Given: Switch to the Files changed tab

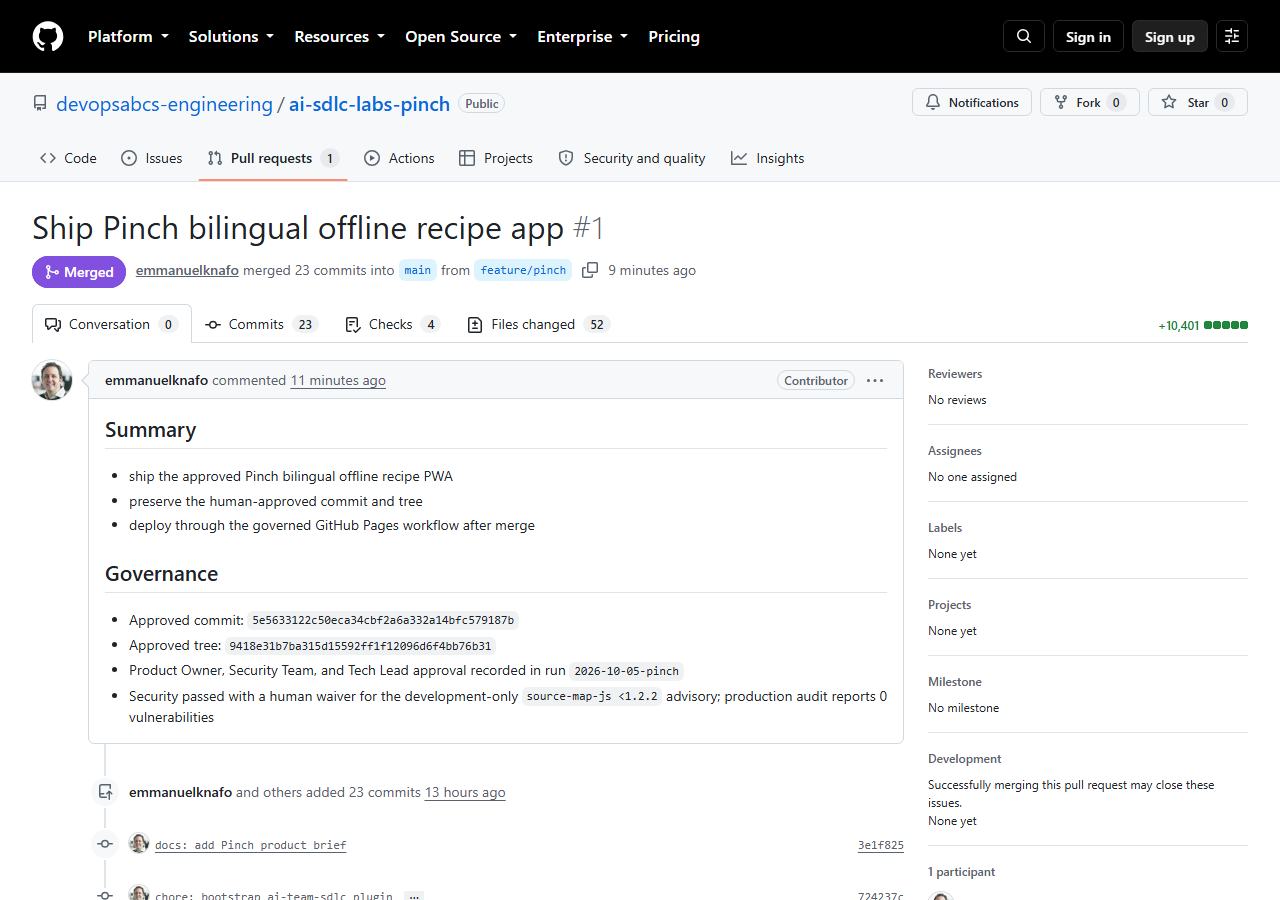Looking at the screenshot, I should click(x=538, y=324).
